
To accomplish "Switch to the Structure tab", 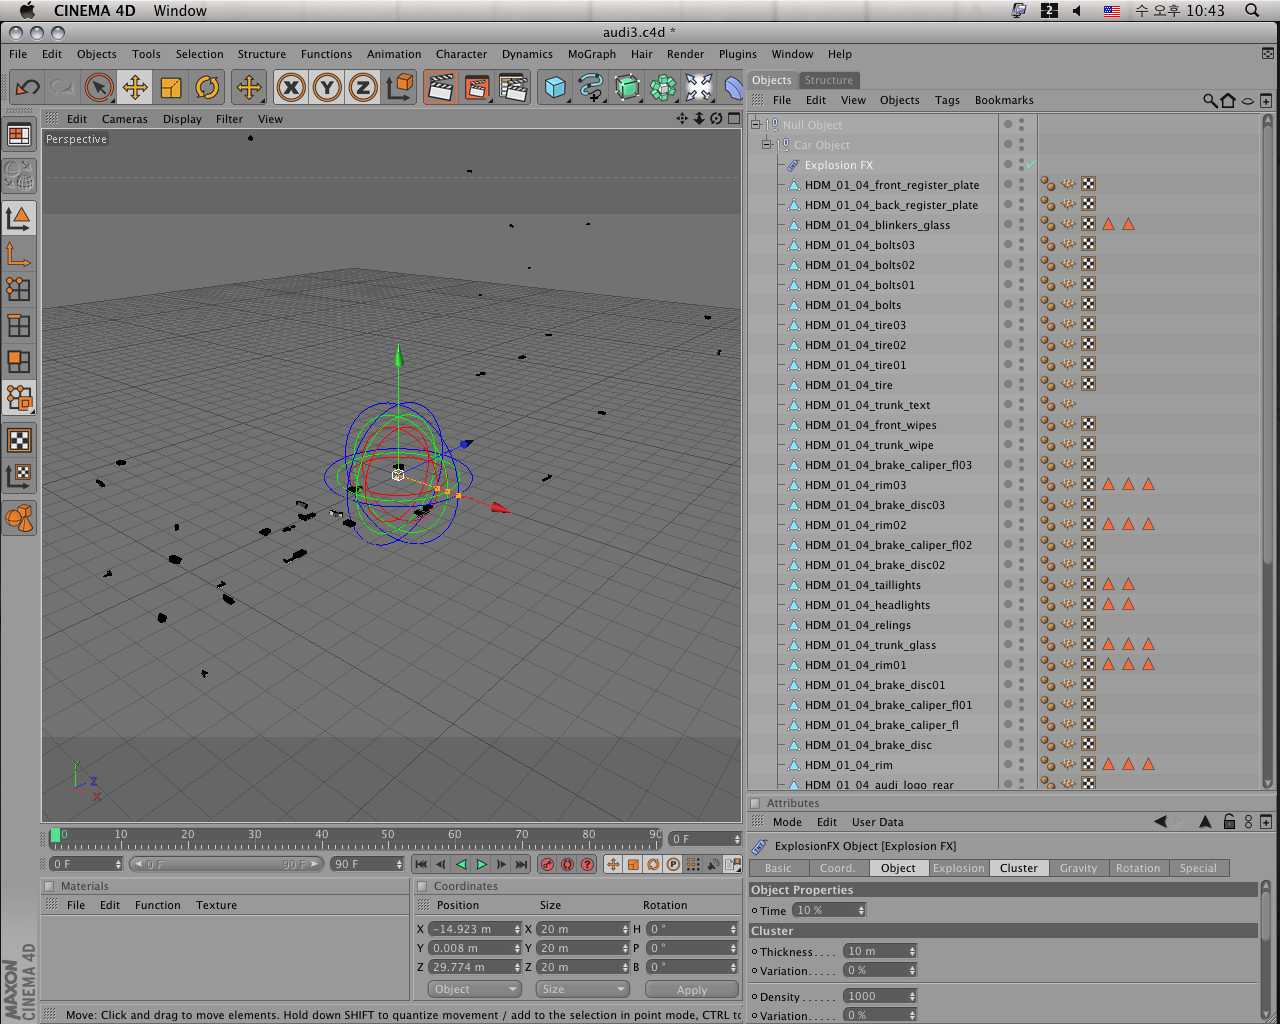I will click(x=829, y=80).
